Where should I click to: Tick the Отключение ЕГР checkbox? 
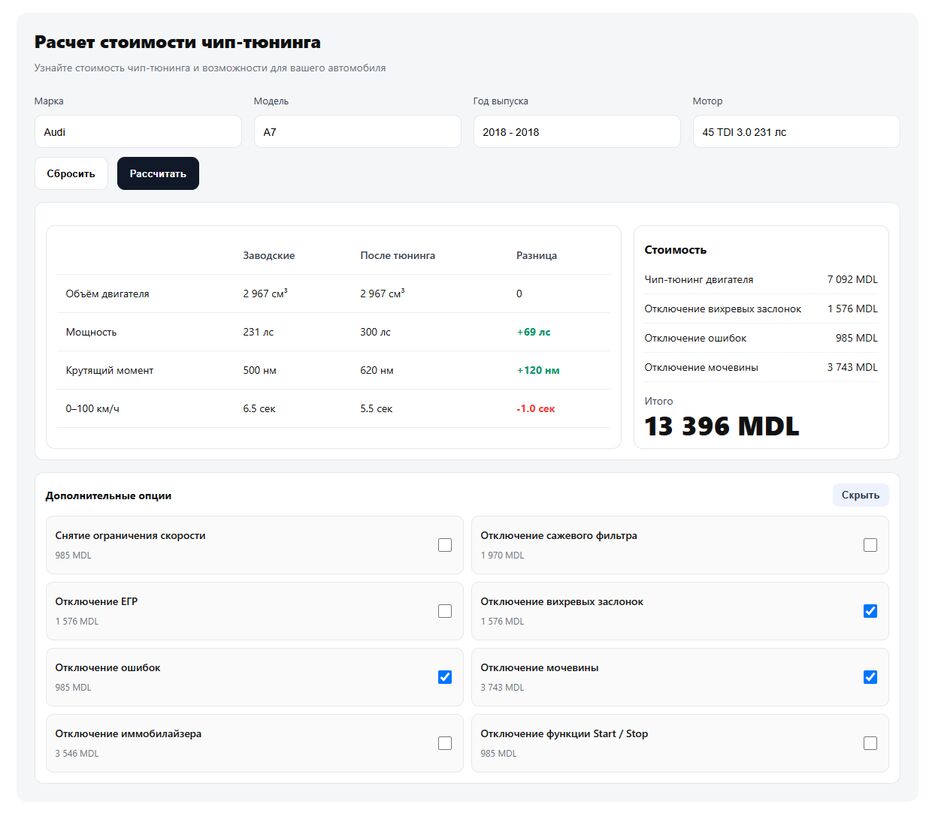(x=445, y=611)
